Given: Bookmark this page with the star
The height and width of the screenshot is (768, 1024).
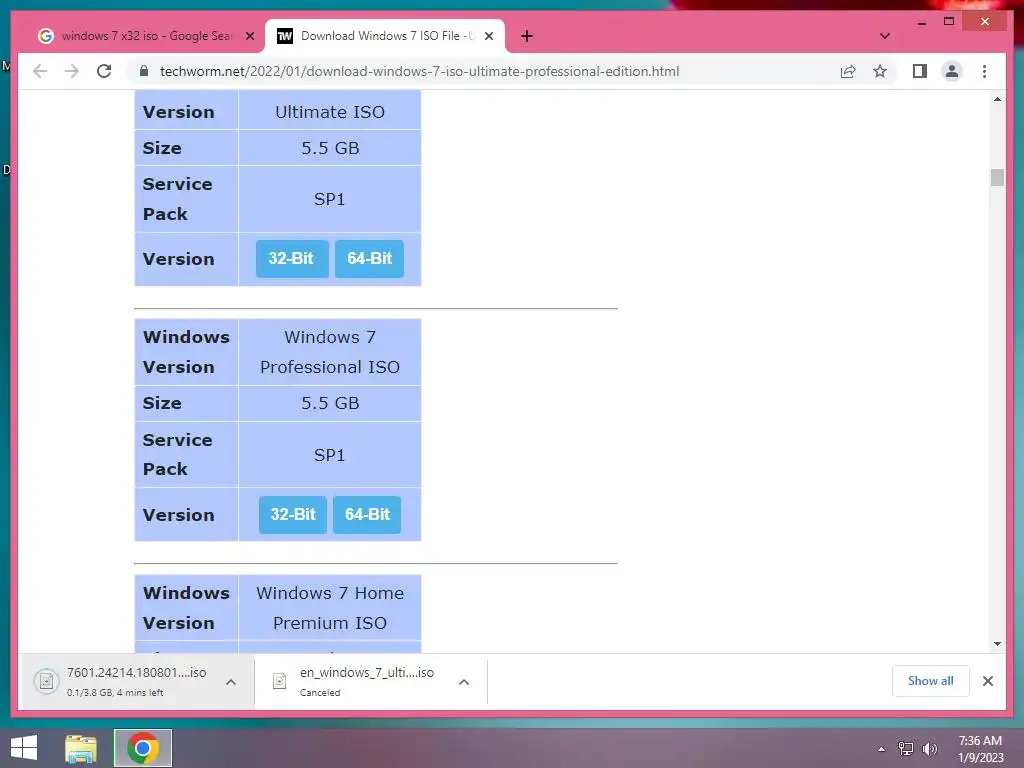Looking at the screenshot, I should [880, 71].
